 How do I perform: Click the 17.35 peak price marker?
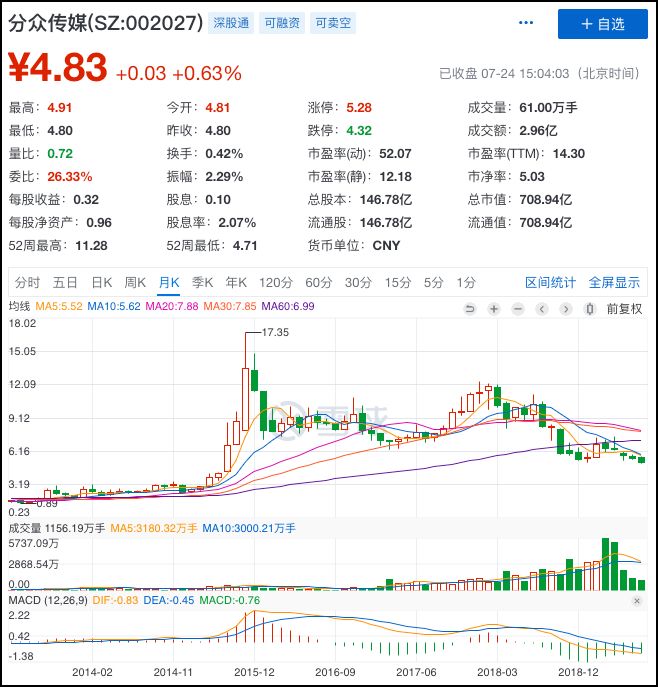pos(275,333)
